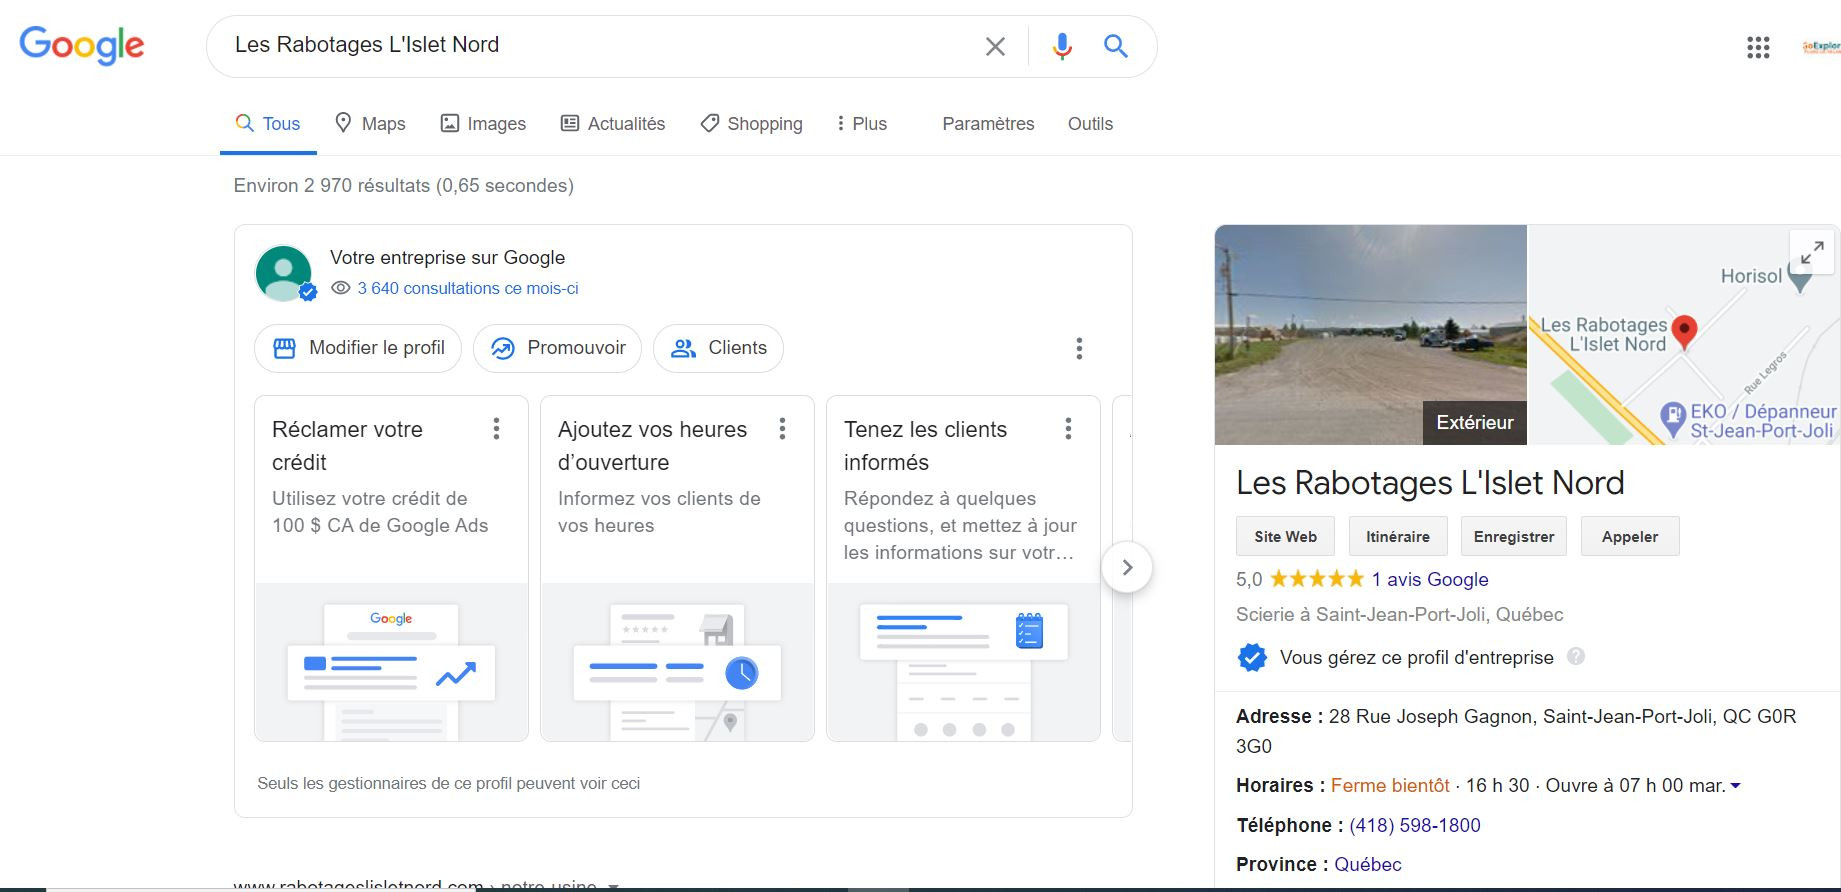
Task: Click Modifier le profil button
Action: 358,348
